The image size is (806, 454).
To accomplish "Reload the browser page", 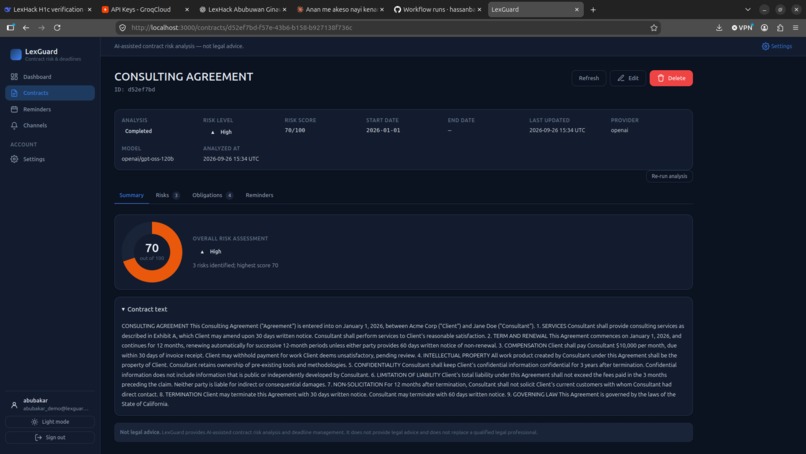I will click(57, 28).
